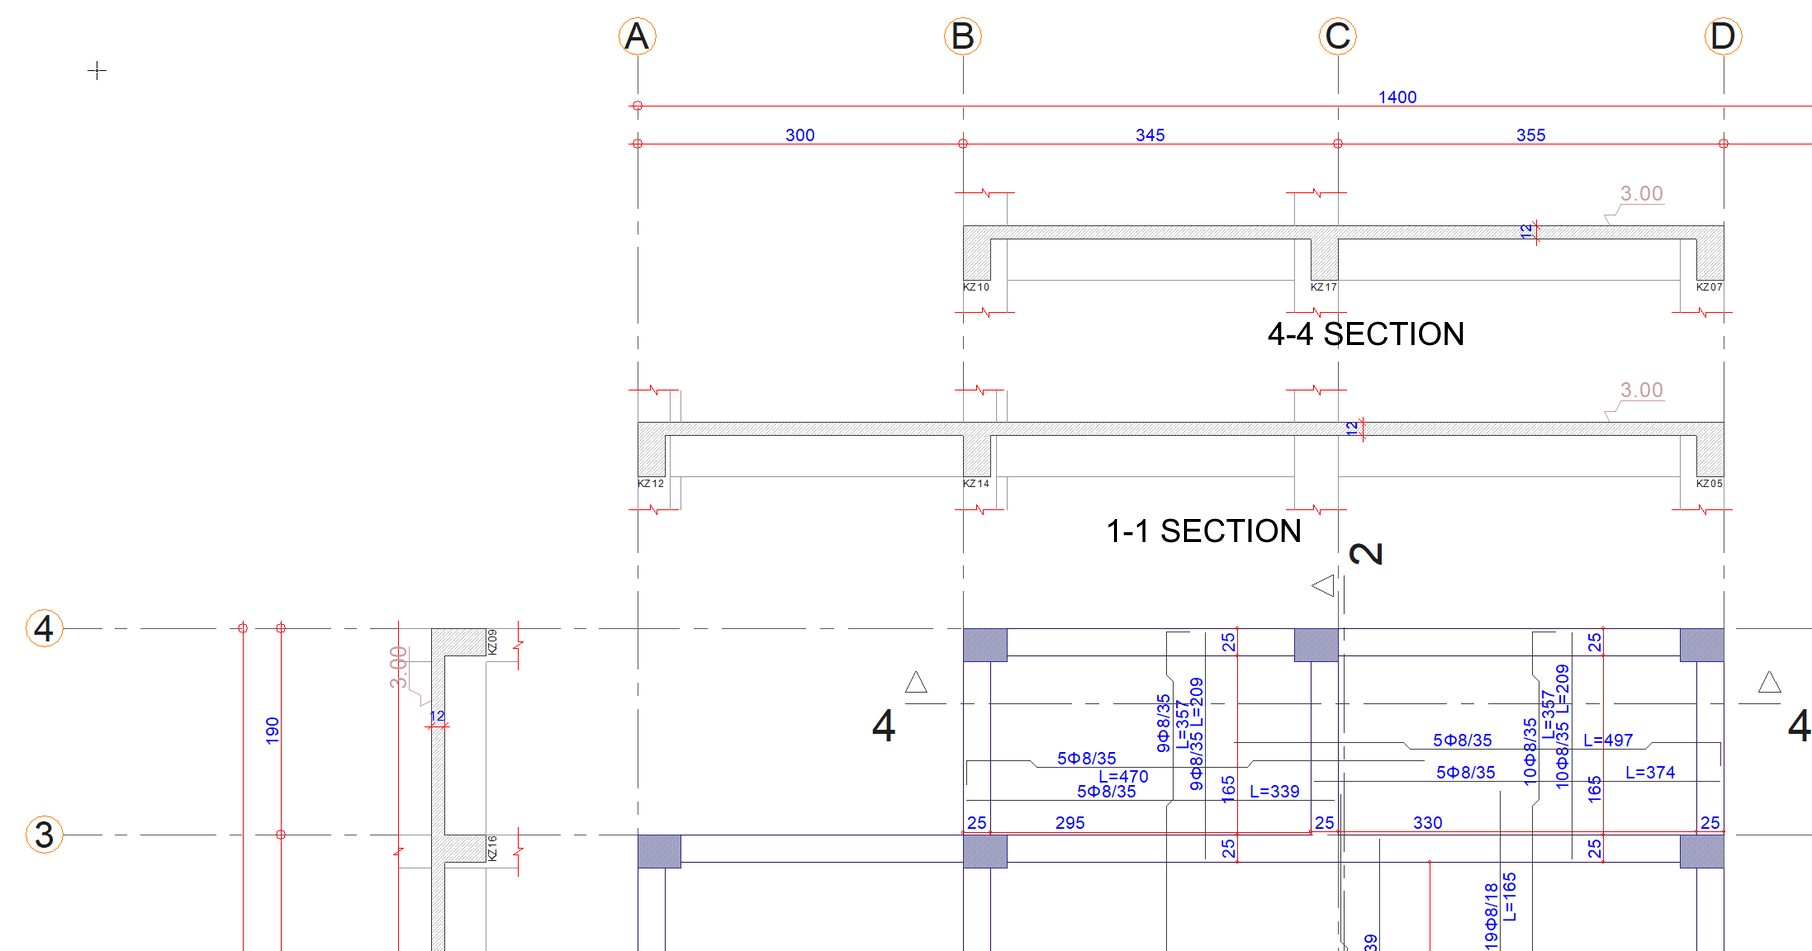Click the KZ05 column label
Screen dimensions: 1812x951
click(1707, 482)
